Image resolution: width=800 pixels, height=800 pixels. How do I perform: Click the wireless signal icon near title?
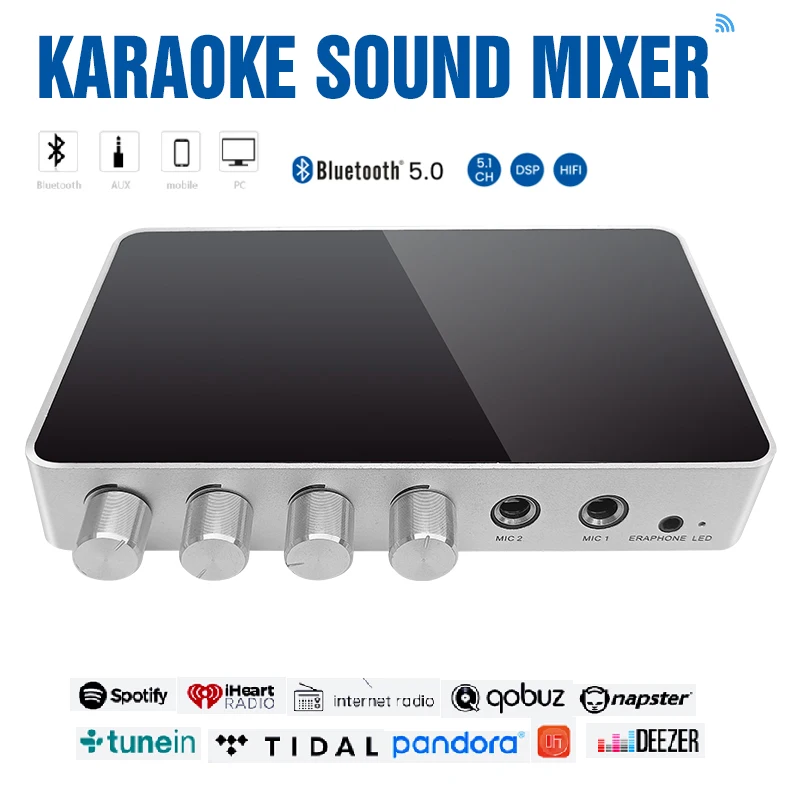pyautogui.click(x=724, y=23)
